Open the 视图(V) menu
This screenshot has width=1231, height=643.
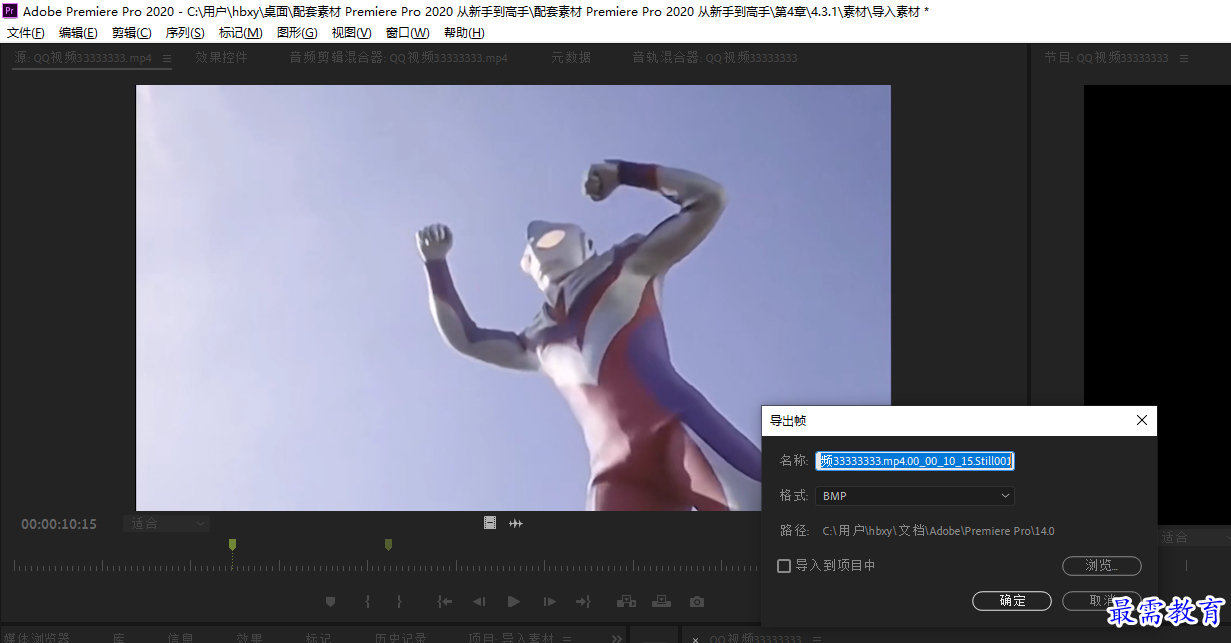pyautogui.click(x=352, y=33)
